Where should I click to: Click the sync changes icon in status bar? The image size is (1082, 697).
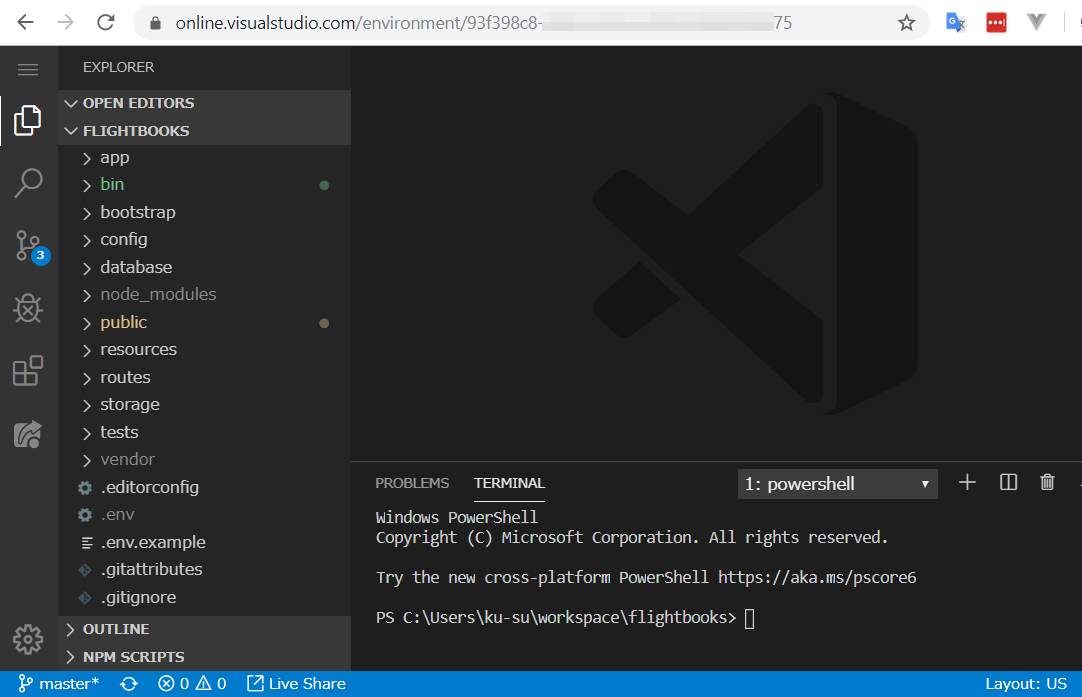[129, 683]
